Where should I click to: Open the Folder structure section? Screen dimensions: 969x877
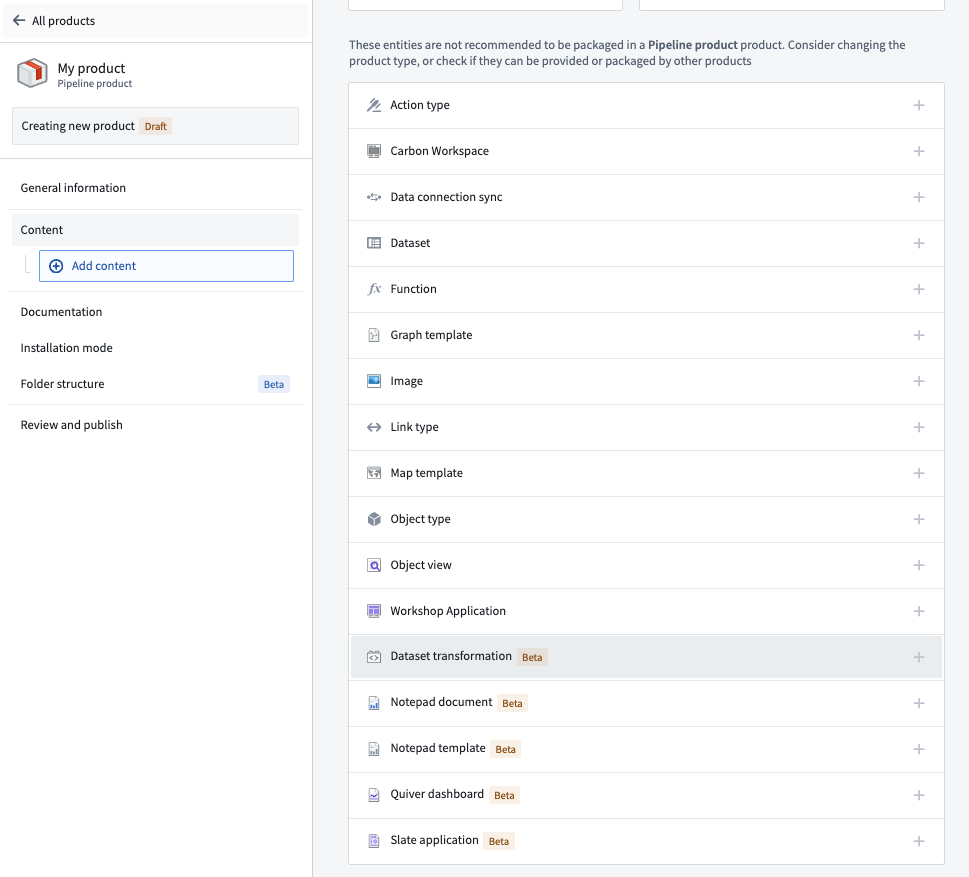[154, 384]
